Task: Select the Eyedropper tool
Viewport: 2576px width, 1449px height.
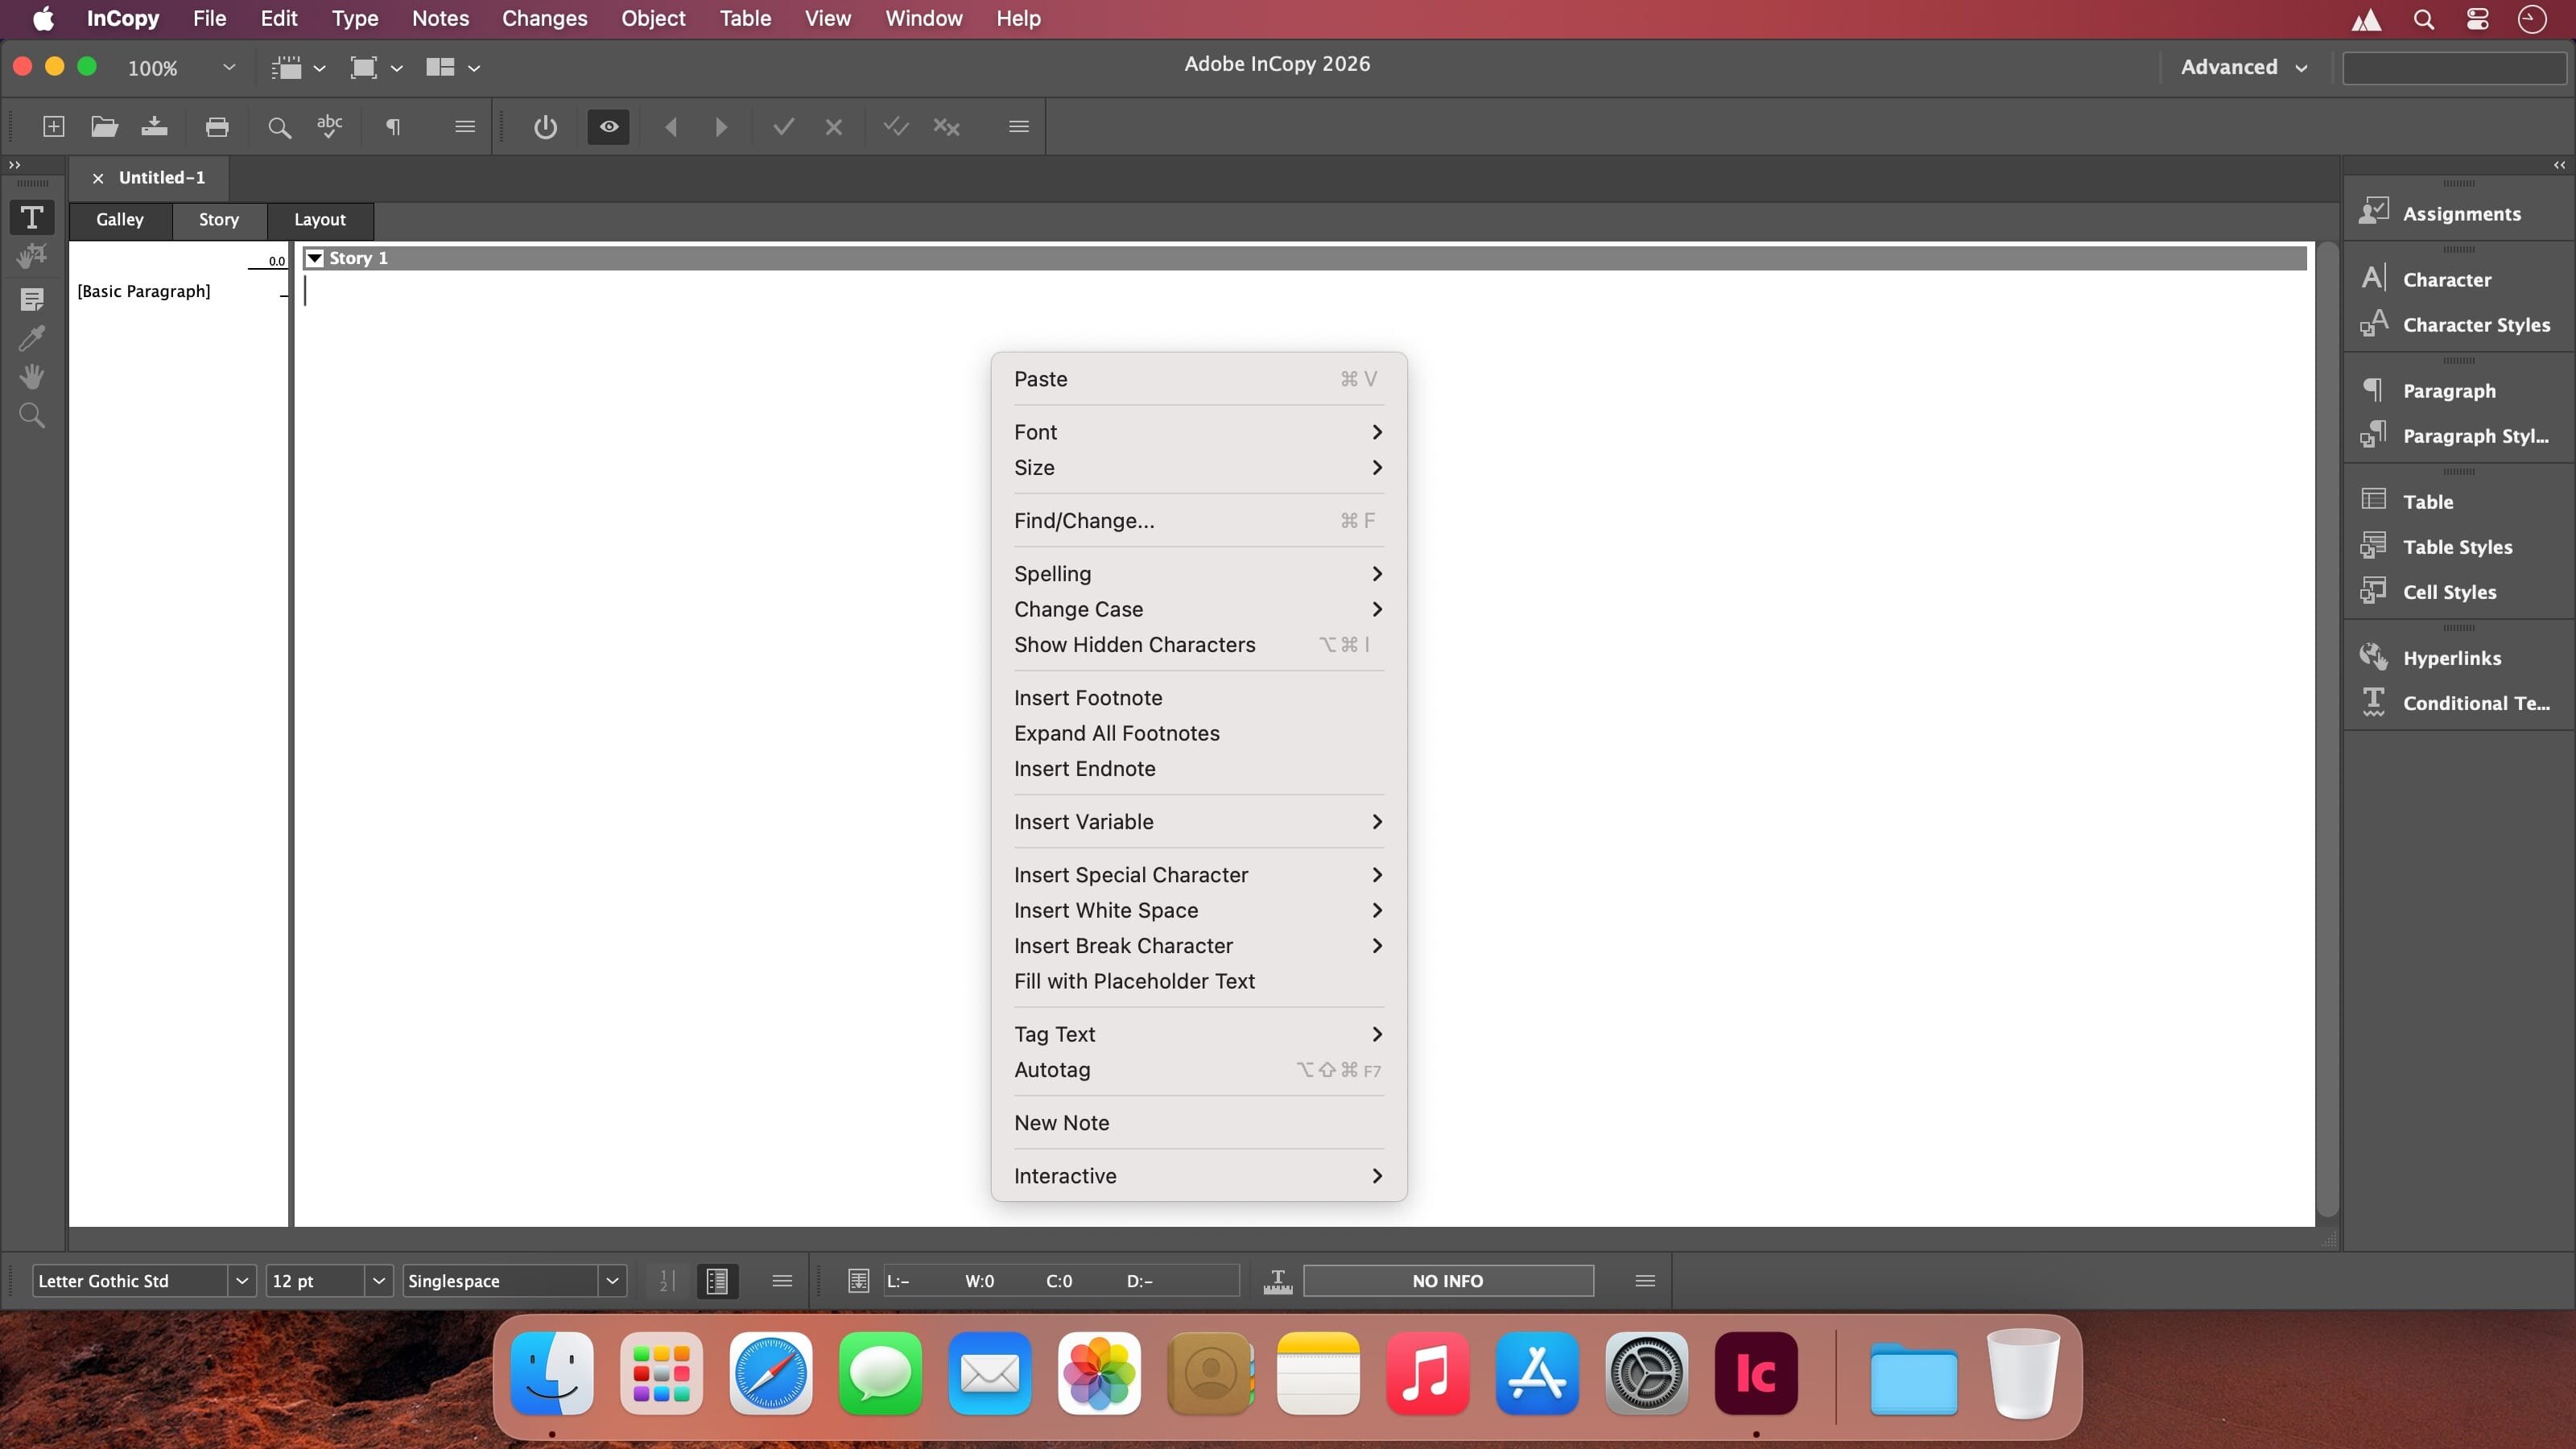Action: [32, 338]
